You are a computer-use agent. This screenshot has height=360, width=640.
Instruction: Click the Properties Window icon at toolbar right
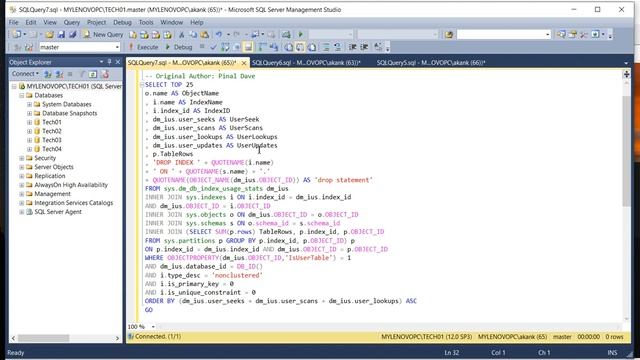pos(573,35)
